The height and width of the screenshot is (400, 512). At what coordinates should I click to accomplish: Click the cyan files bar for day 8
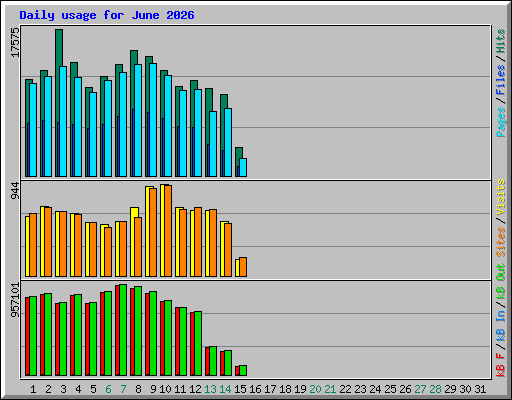pos(138,120)
